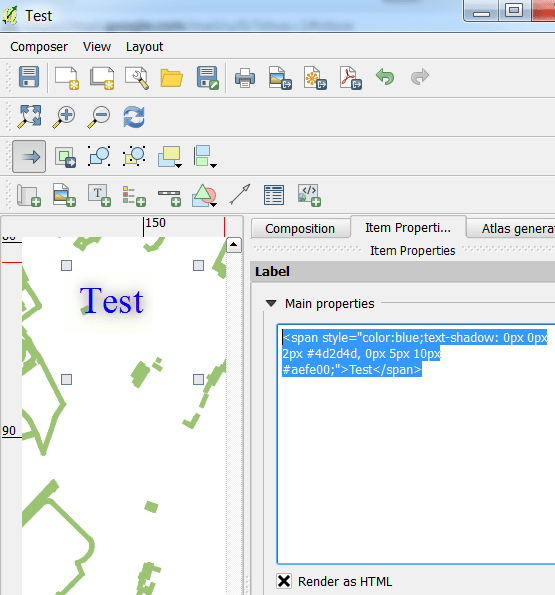The width and height of the screenshot is (555, 595).
Task: Click the top-right selection handle of the label
Action: 198,266
